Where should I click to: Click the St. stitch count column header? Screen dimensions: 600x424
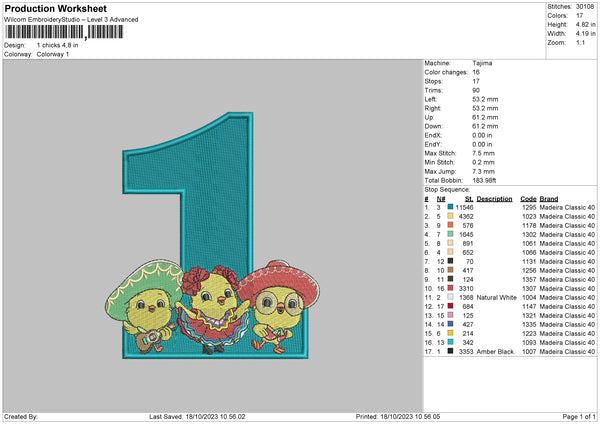467,198
